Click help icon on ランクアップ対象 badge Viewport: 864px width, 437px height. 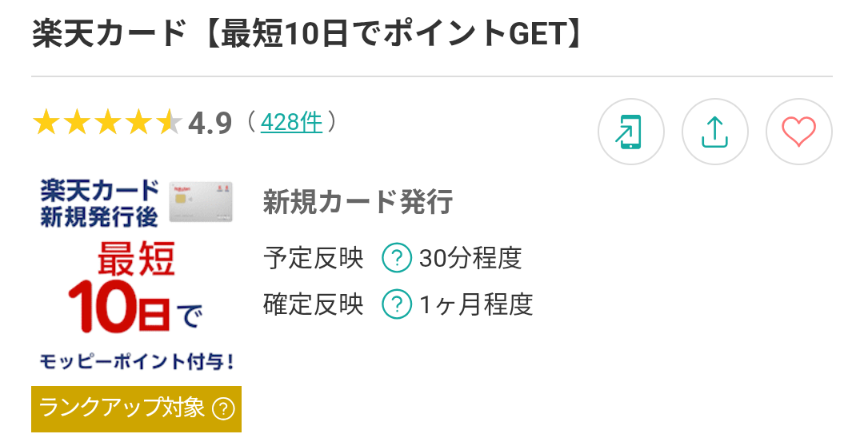coord(223,409)
